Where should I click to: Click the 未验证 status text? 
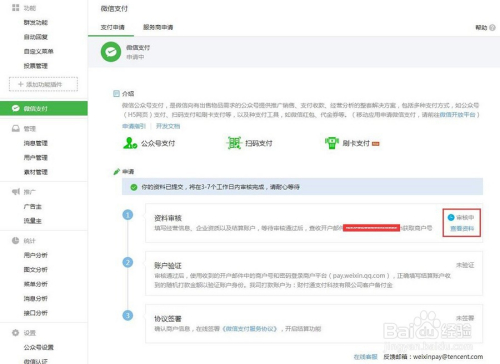(465, 265)
